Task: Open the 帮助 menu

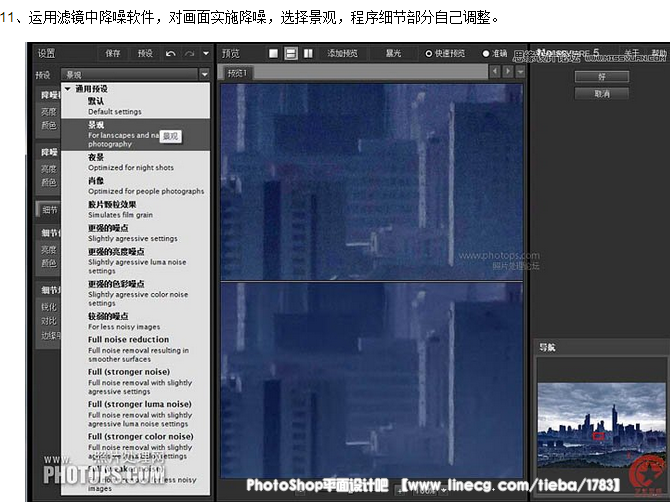Action: click(658, 53)
